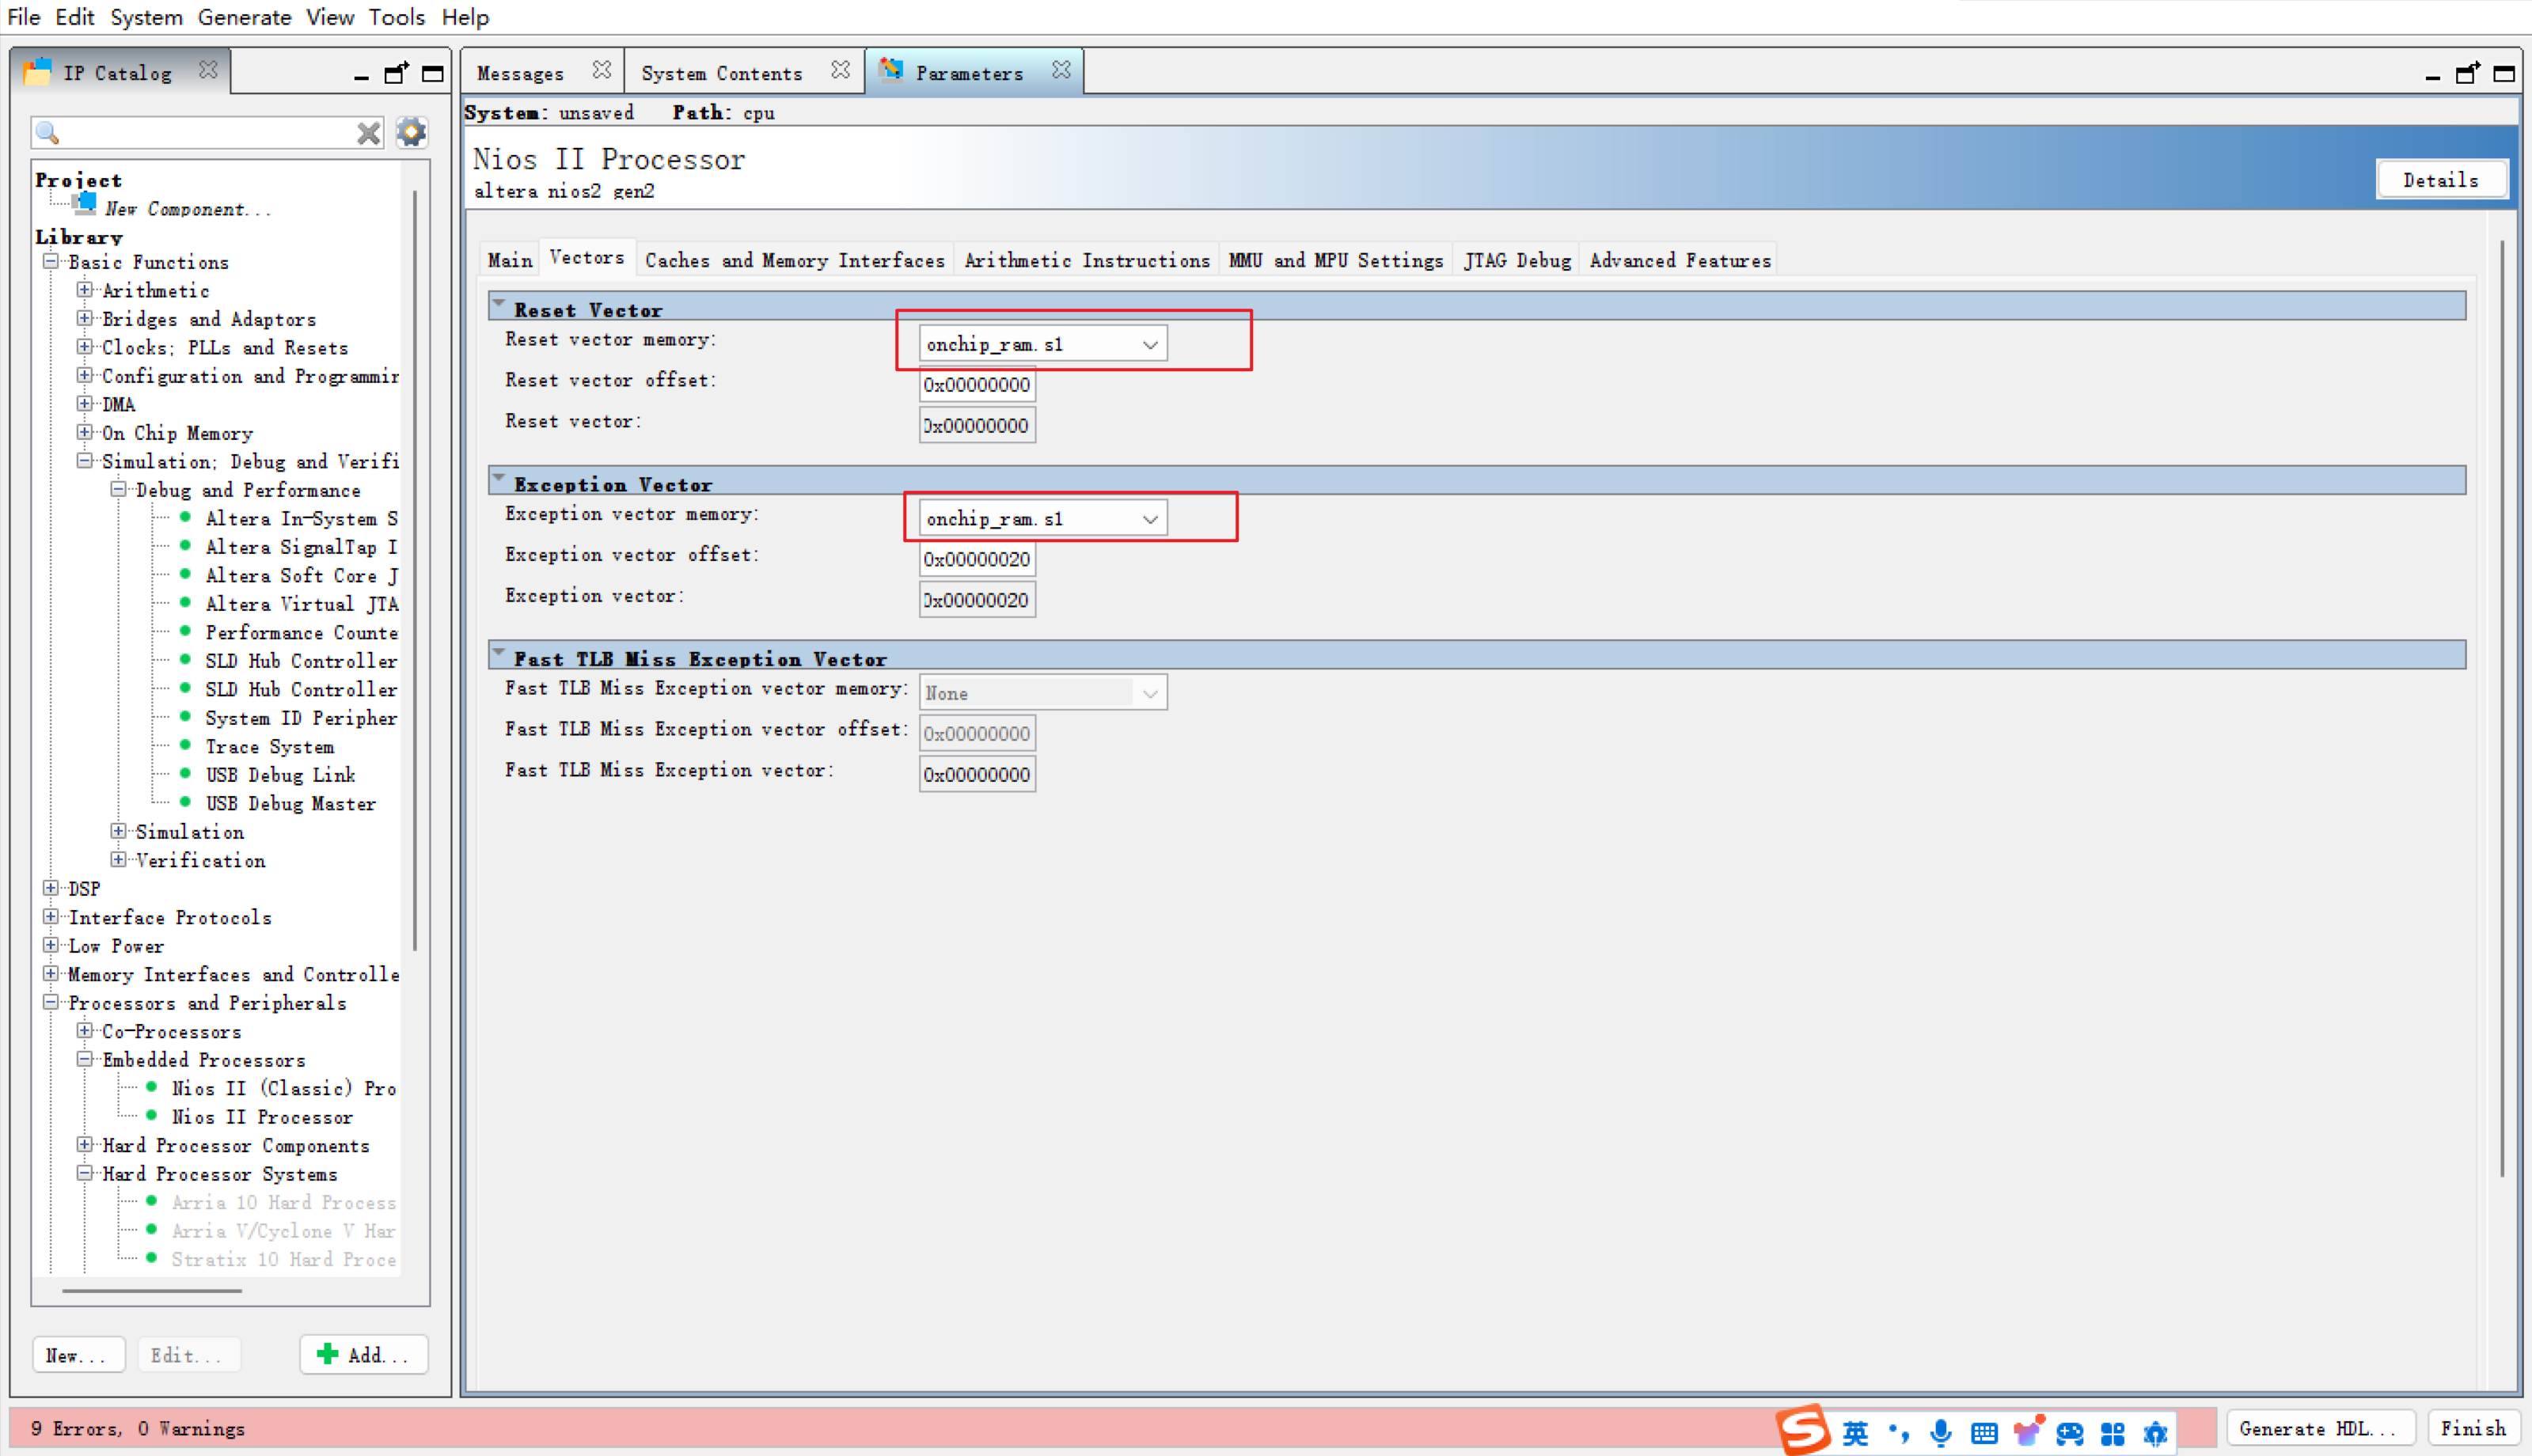Select USB Debug Master in catalog

pos(290,804)
